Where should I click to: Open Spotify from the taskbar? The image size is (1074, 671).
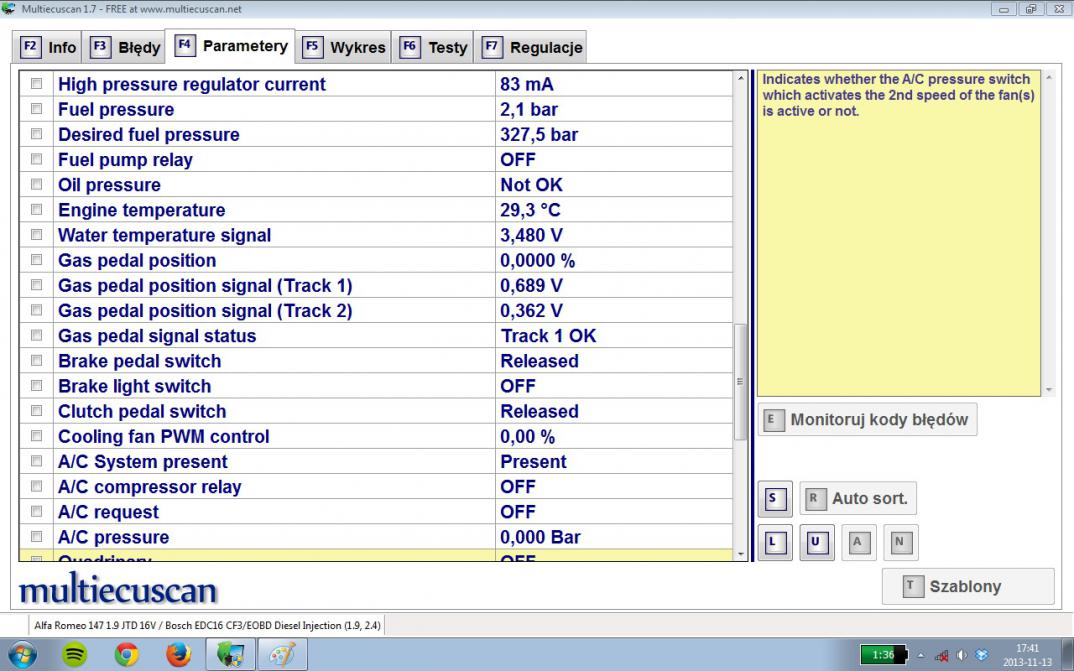tap(75, 655)
